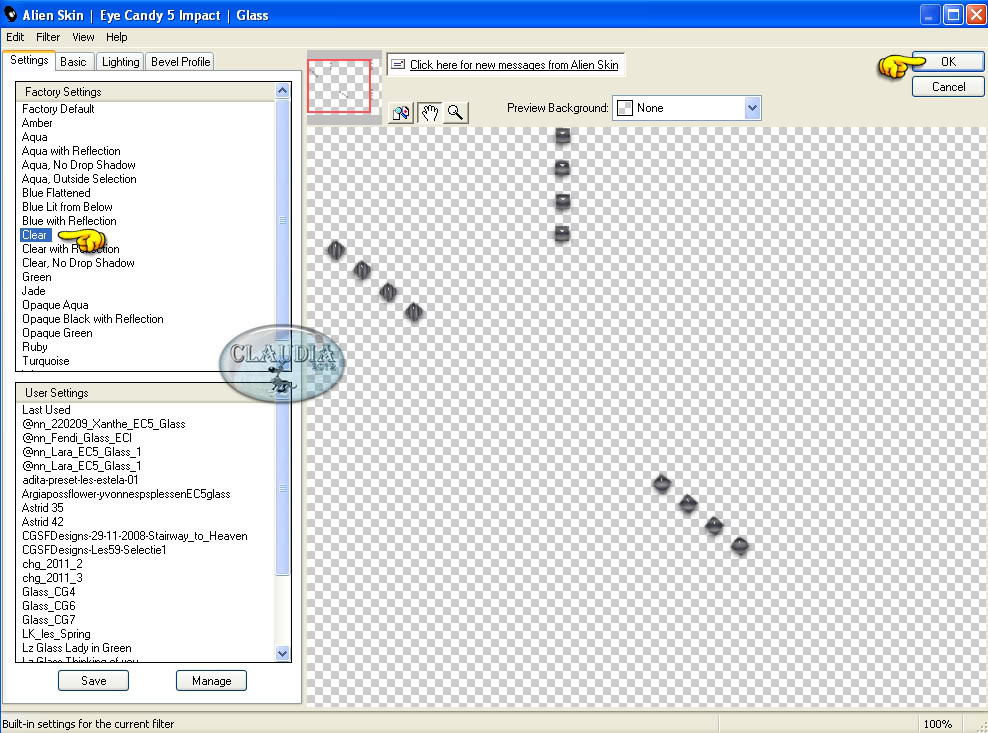This screenshot has width=988, height=733.
Task: Click the Save settings button
Action: pos(93,681)
